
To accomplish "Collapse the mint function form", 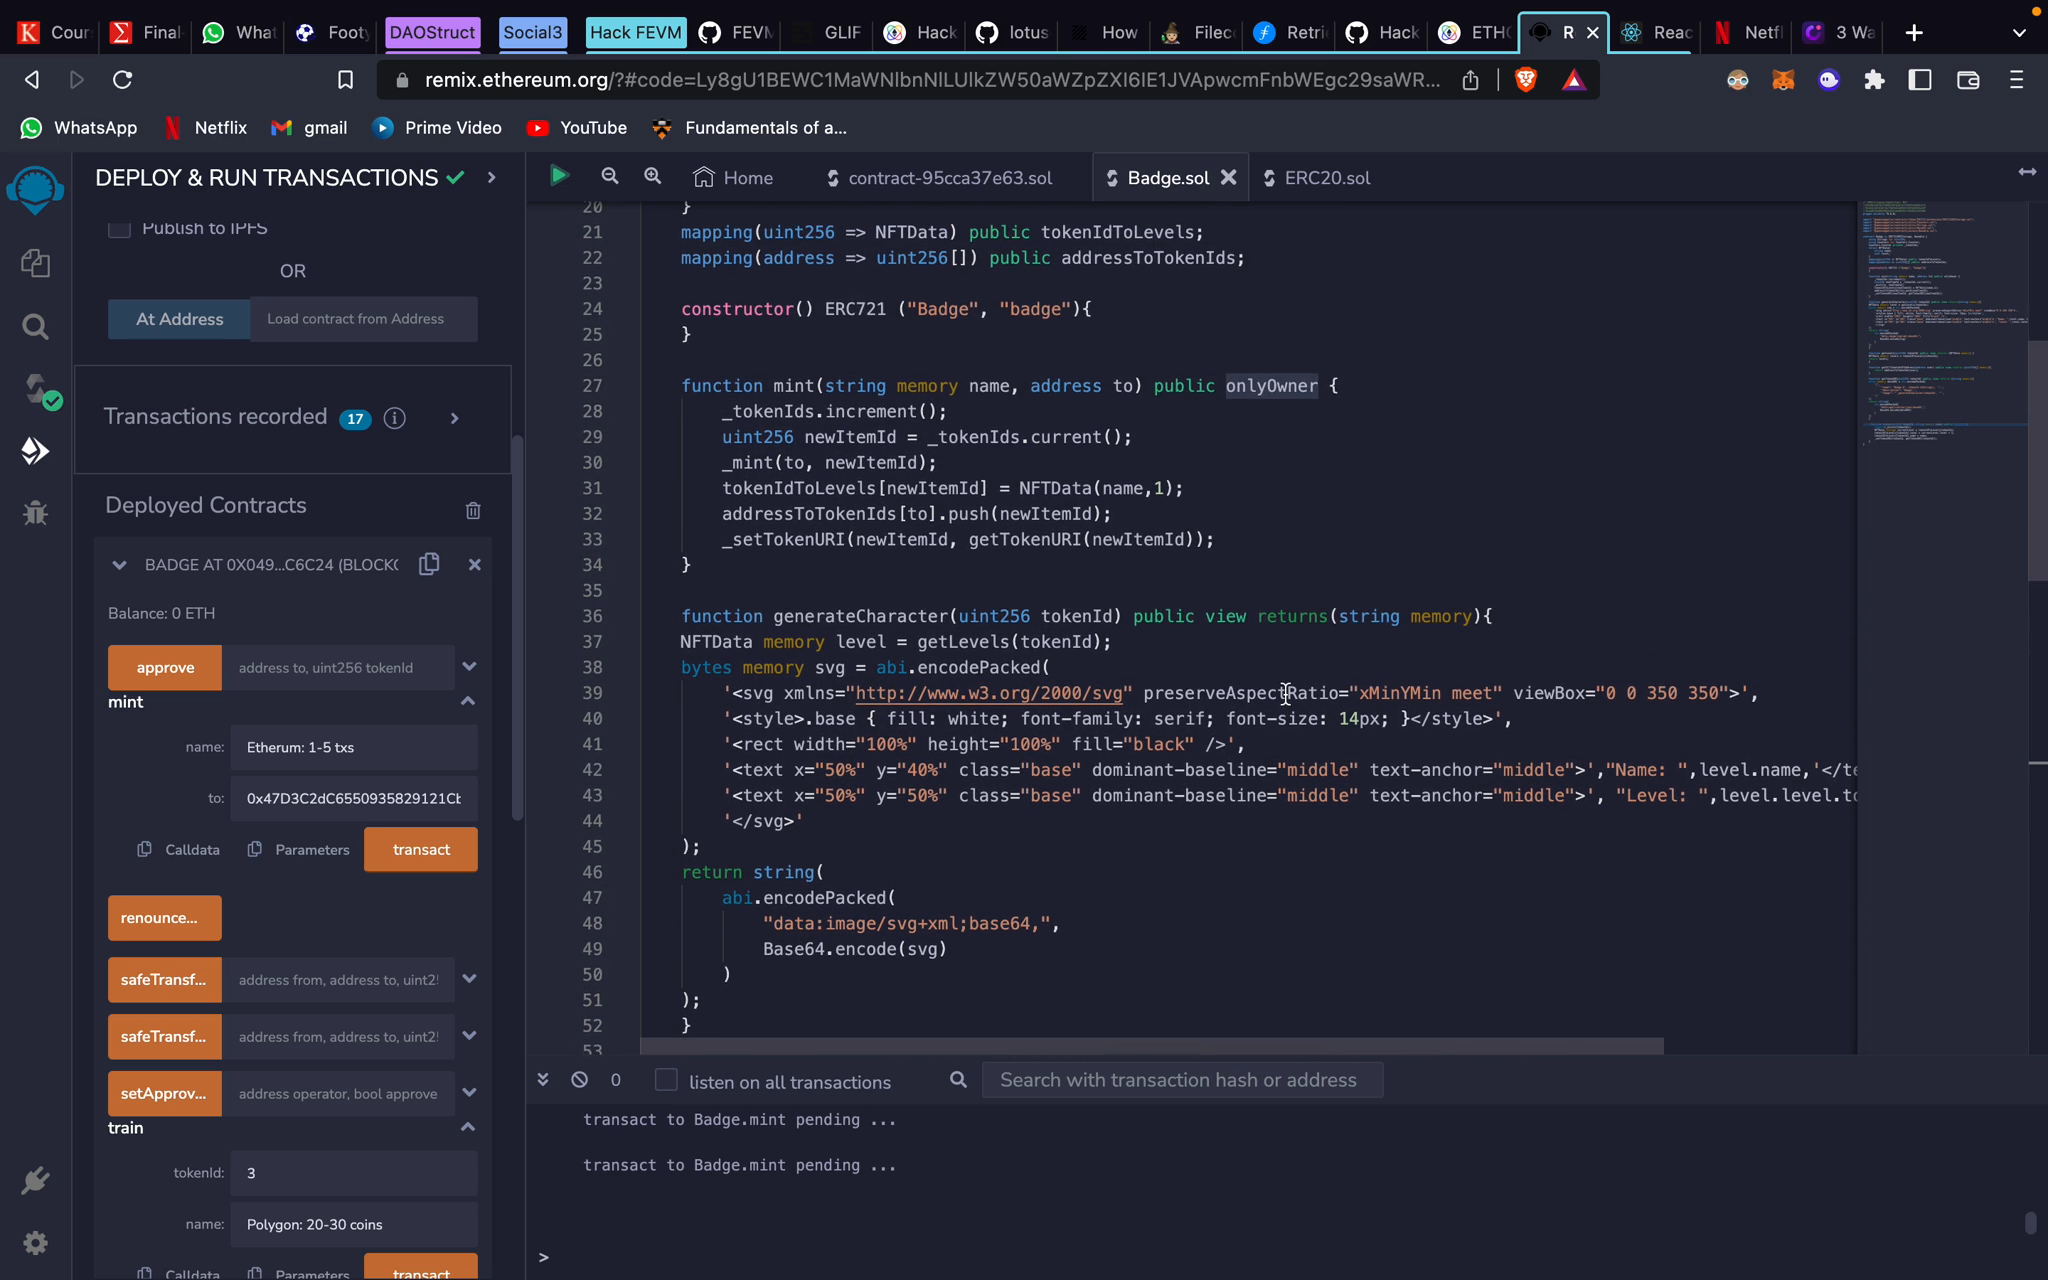I will click(x=467, y=701).
